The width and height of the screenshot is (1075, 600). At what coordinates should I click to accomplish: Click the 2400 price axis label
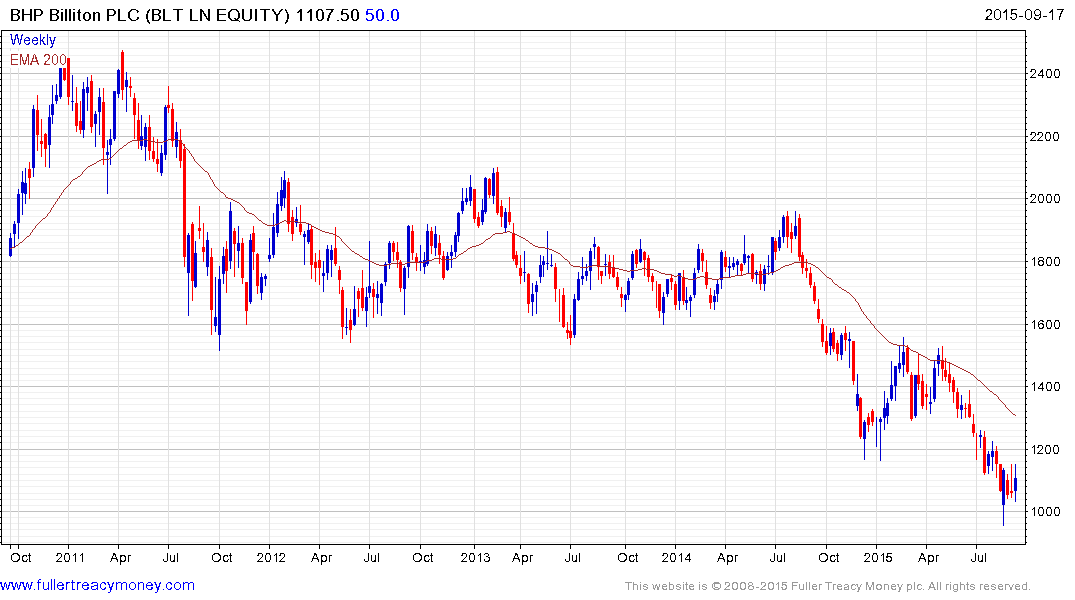click(x=1045, y=74)
